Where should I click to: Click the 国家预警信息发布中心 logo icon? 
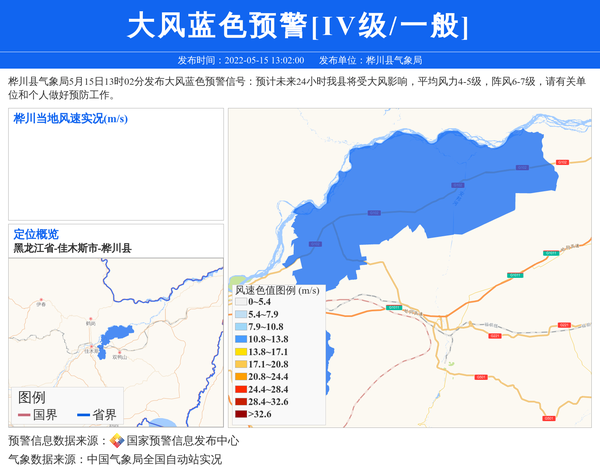pyautogui.click(x=117, y=441)
